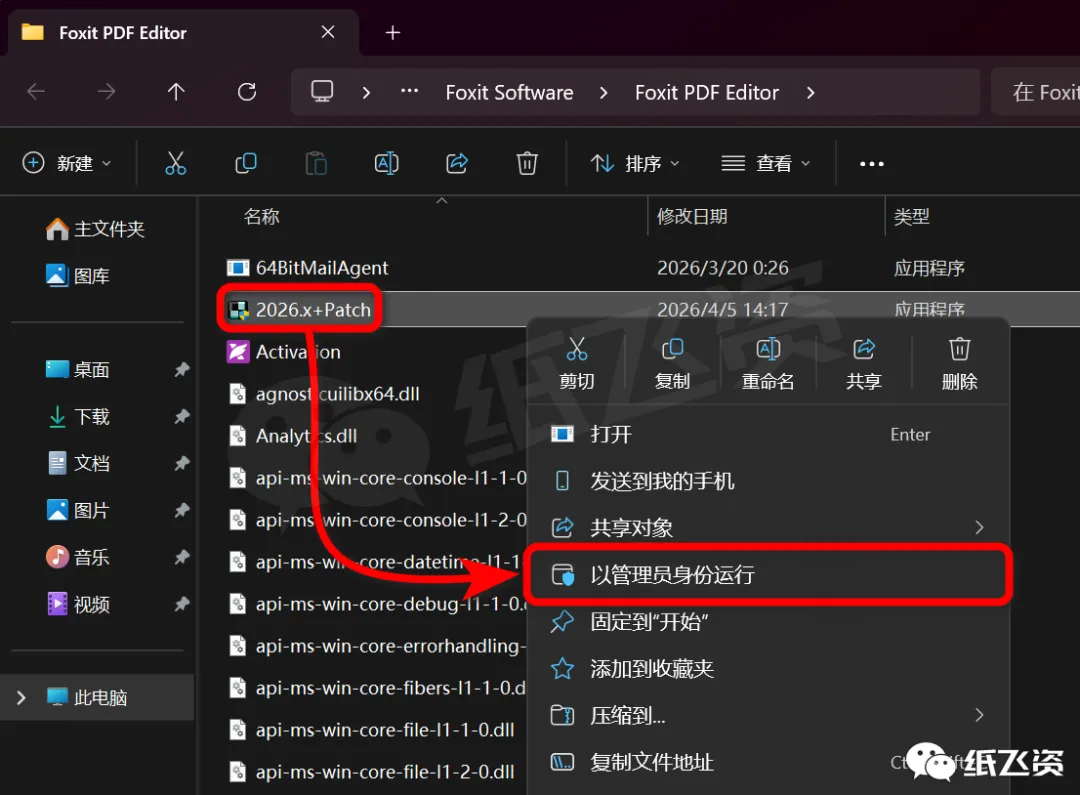
Task: Open 主文件夹 in sidebar
Action: 95,229
